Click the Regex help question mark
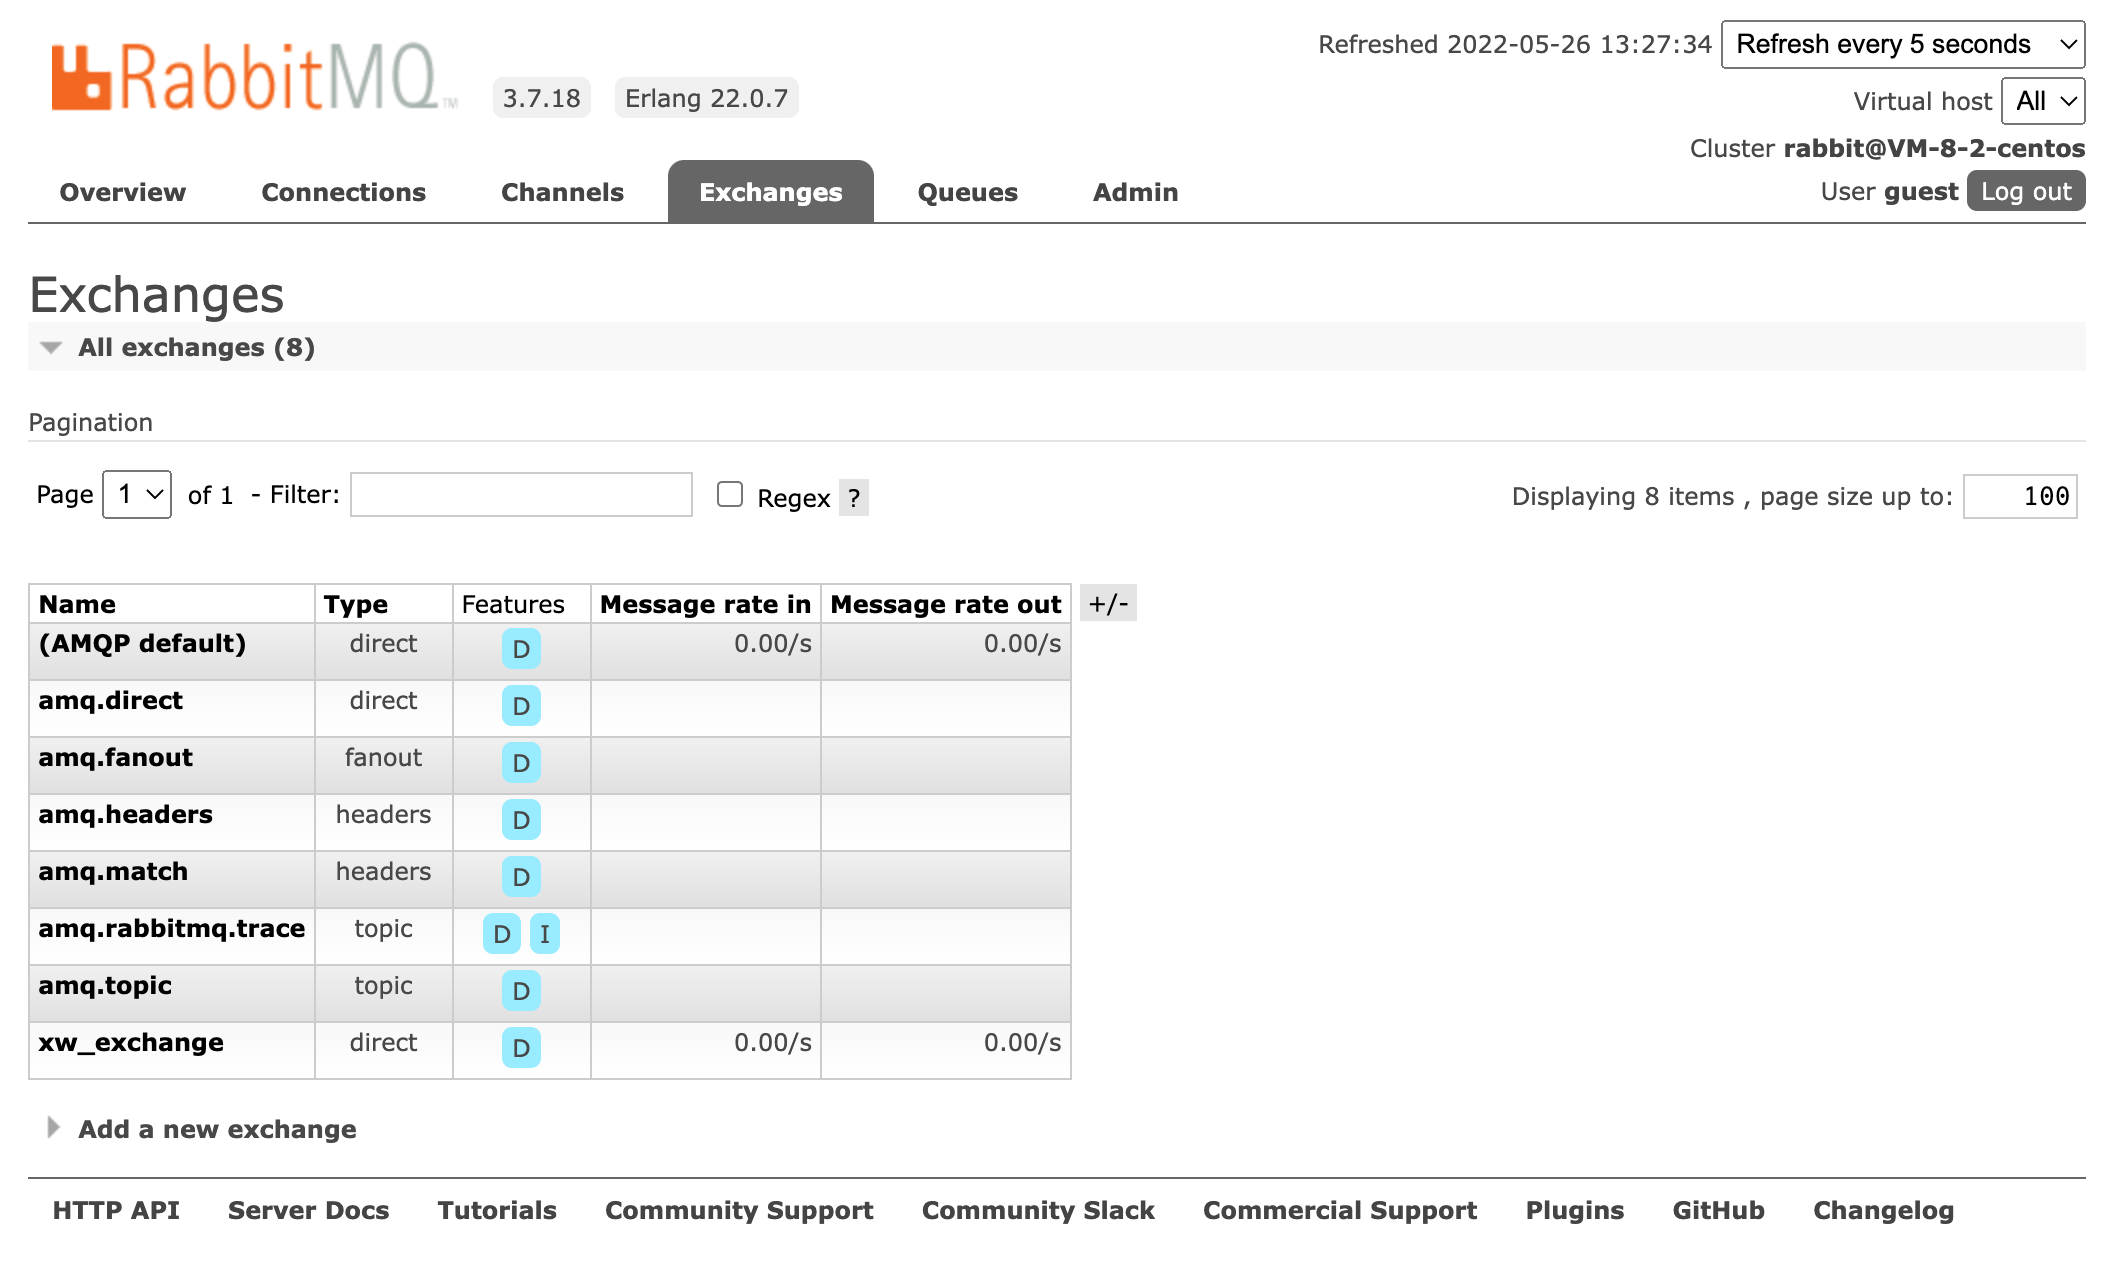 (x=853, y=498)
